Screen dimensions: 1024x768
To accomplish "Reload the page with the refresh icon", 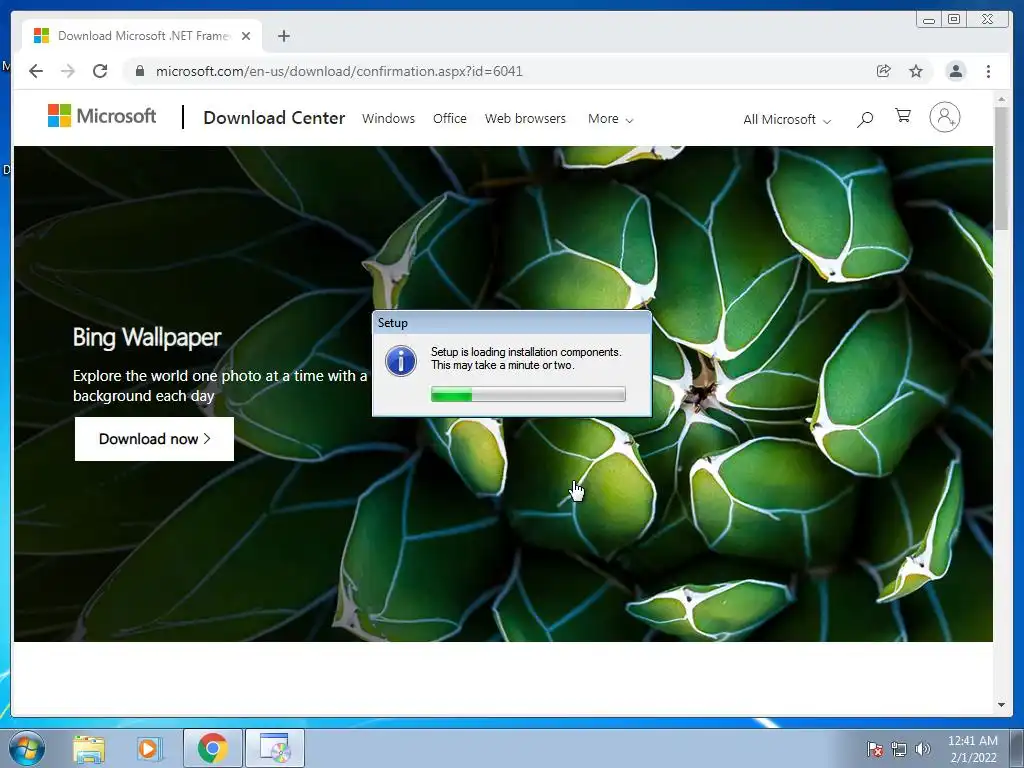I will coord(100,71).
